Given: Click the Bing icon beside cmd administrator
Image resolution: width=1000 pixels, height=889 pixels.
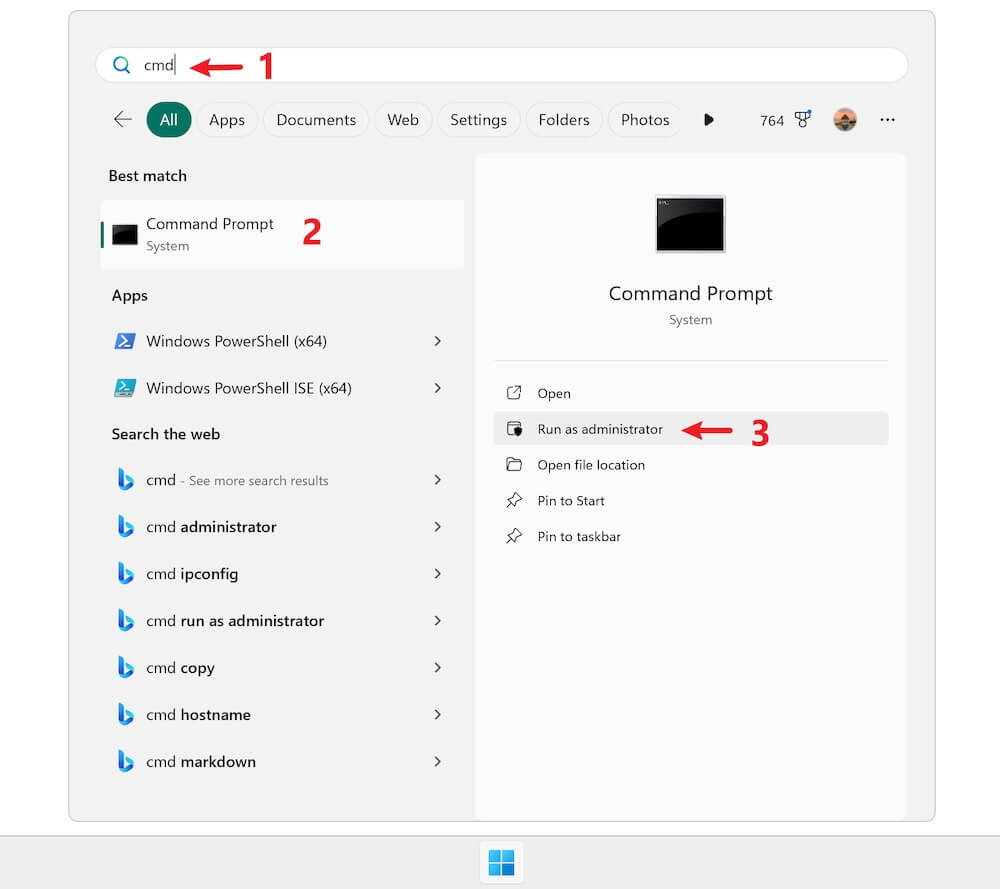Looking at the screenshot, I should coord(126,527).
